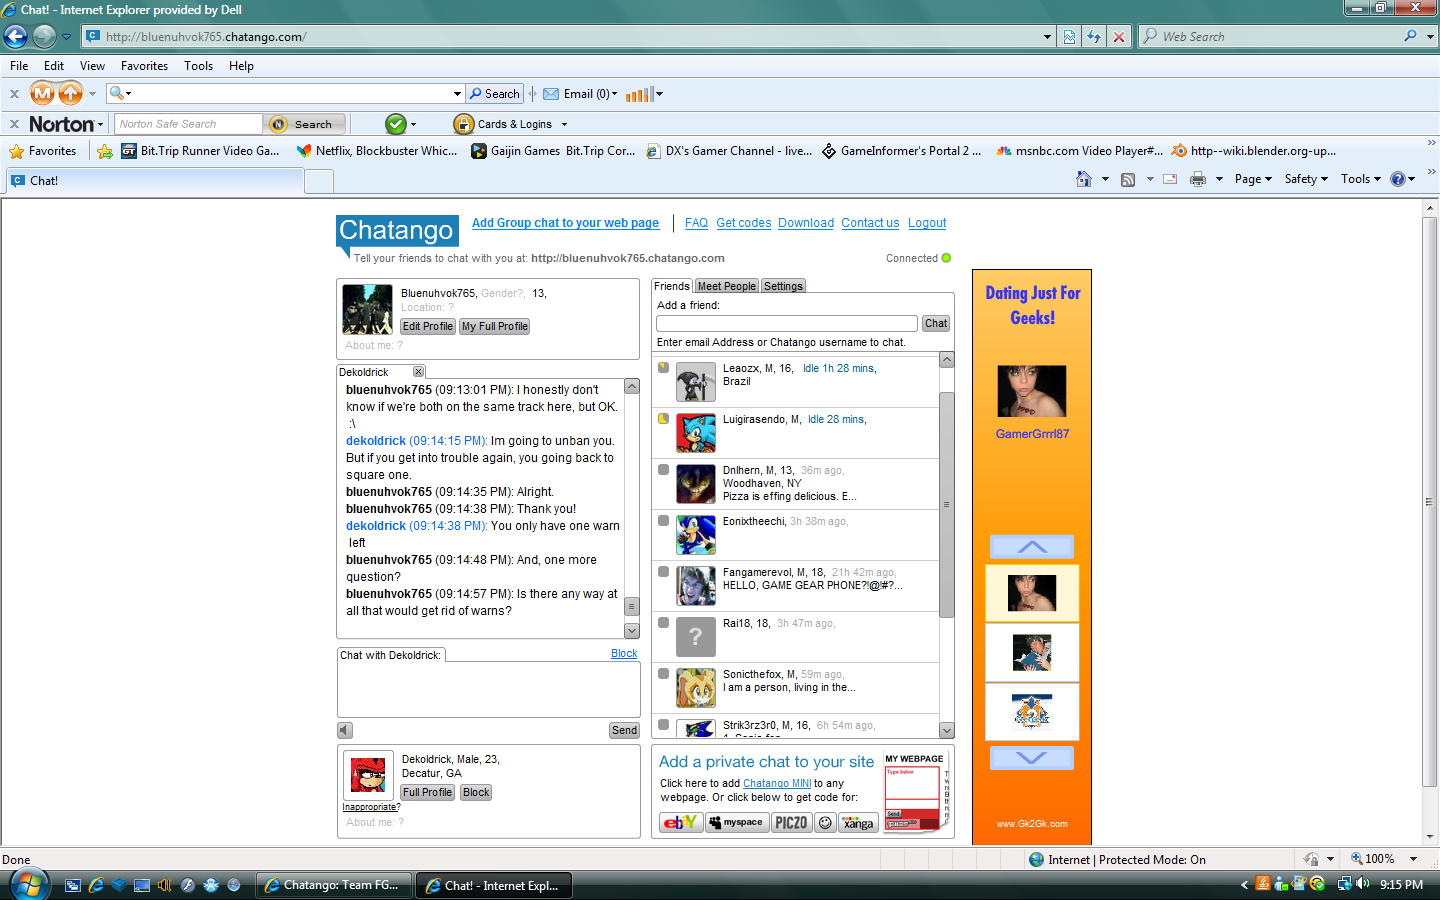Open the FAQ link
This screenshot has height=900, width=1440.
696,223
